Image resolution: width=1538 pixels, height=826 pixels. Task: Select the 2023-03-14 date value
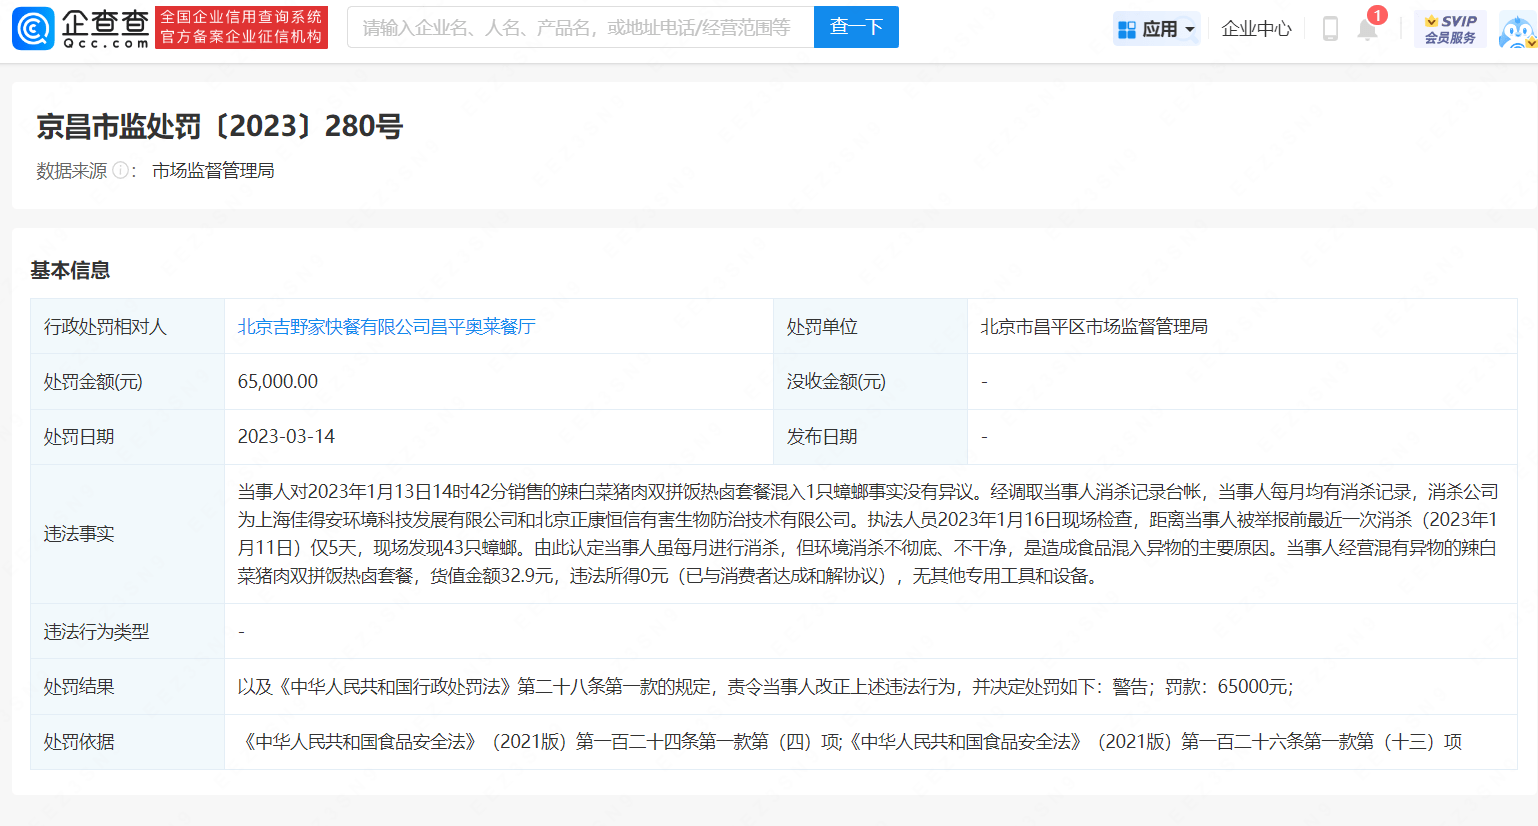pos(286,437)
